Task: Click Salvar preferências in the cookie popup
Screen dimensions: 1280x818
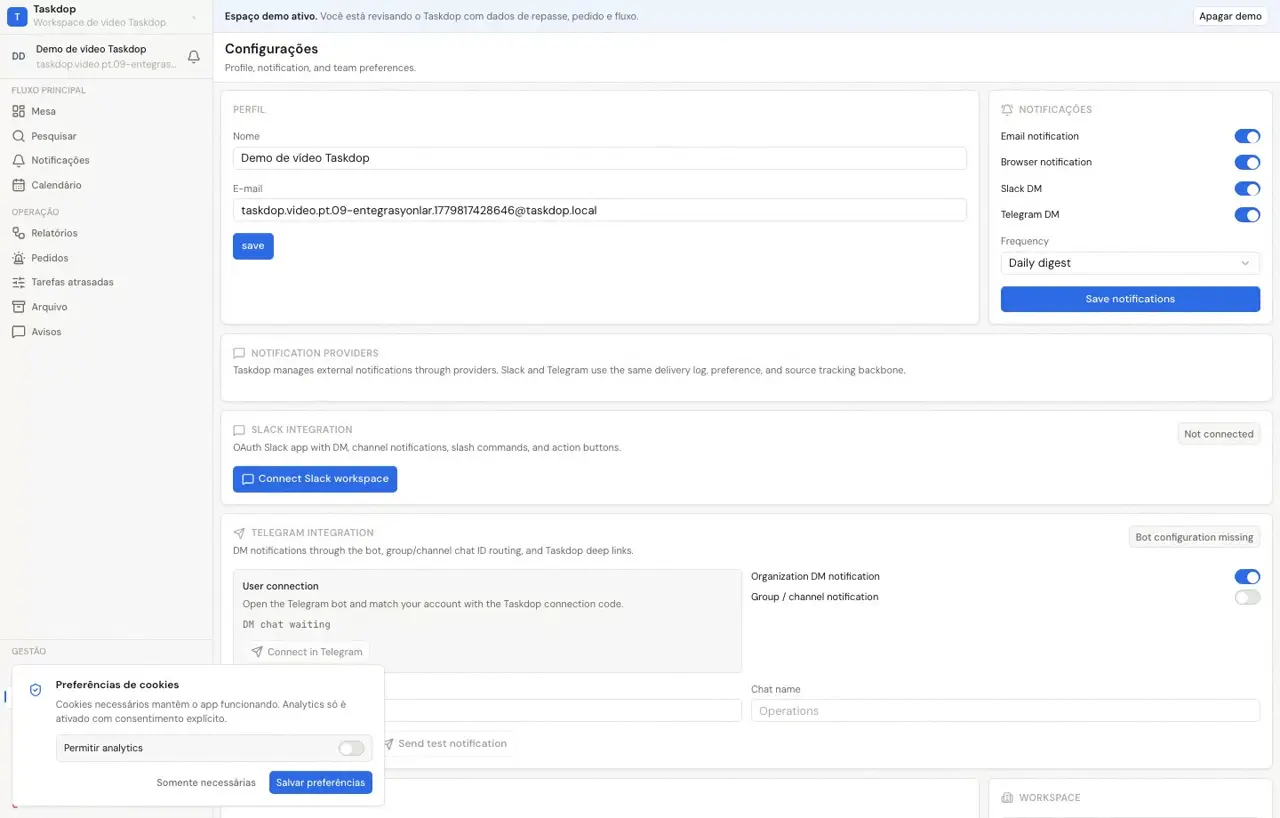Action: (321, 782)
